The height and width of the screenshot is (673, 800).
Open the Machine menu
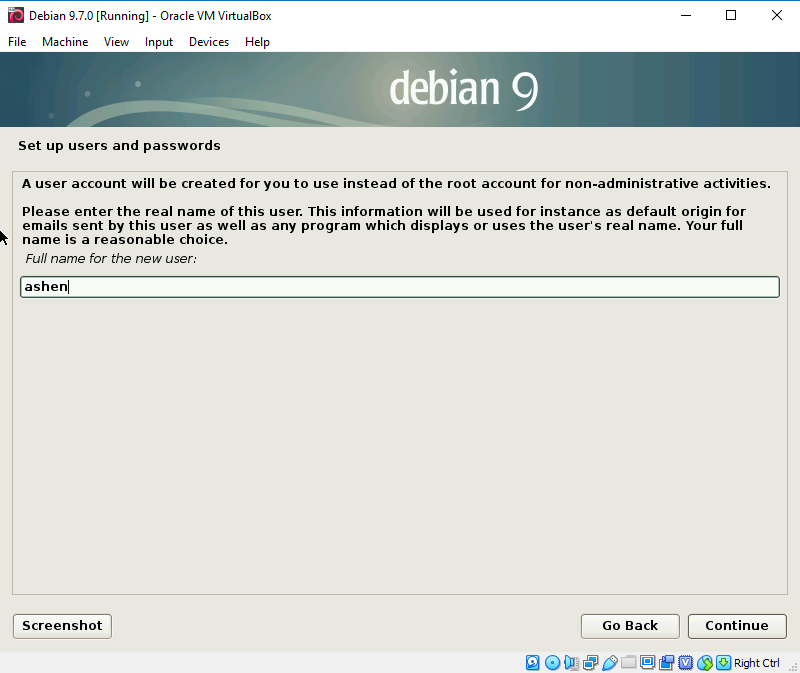tap(65, 42)
